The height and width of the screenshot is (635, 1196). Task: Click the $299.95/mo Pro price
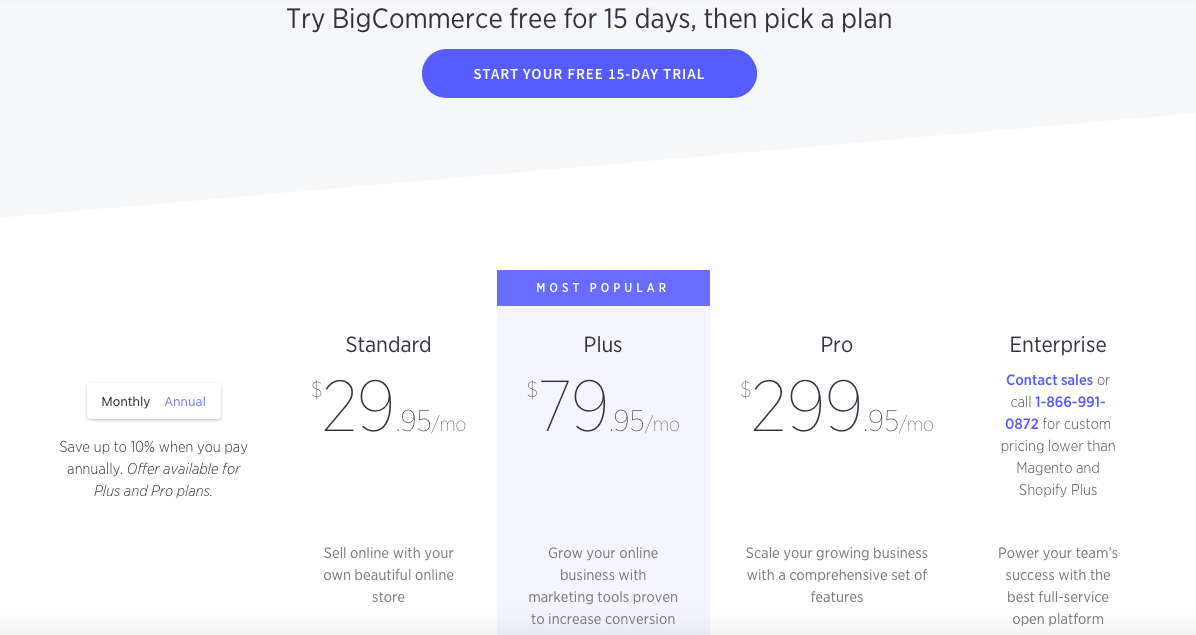point(837,408)
